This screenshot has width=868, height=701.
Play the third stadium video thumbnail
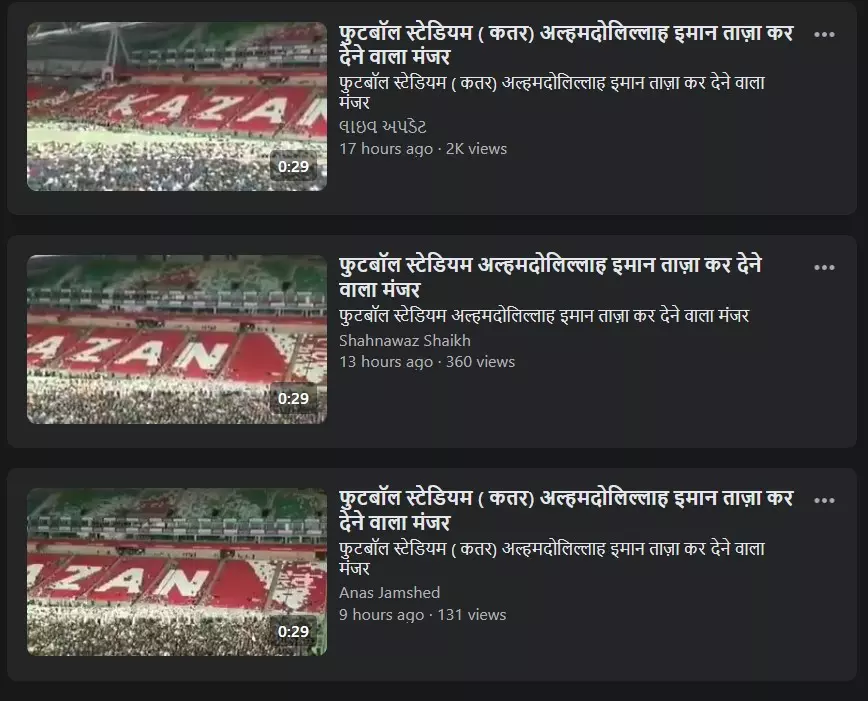click(x=177, y=572)
